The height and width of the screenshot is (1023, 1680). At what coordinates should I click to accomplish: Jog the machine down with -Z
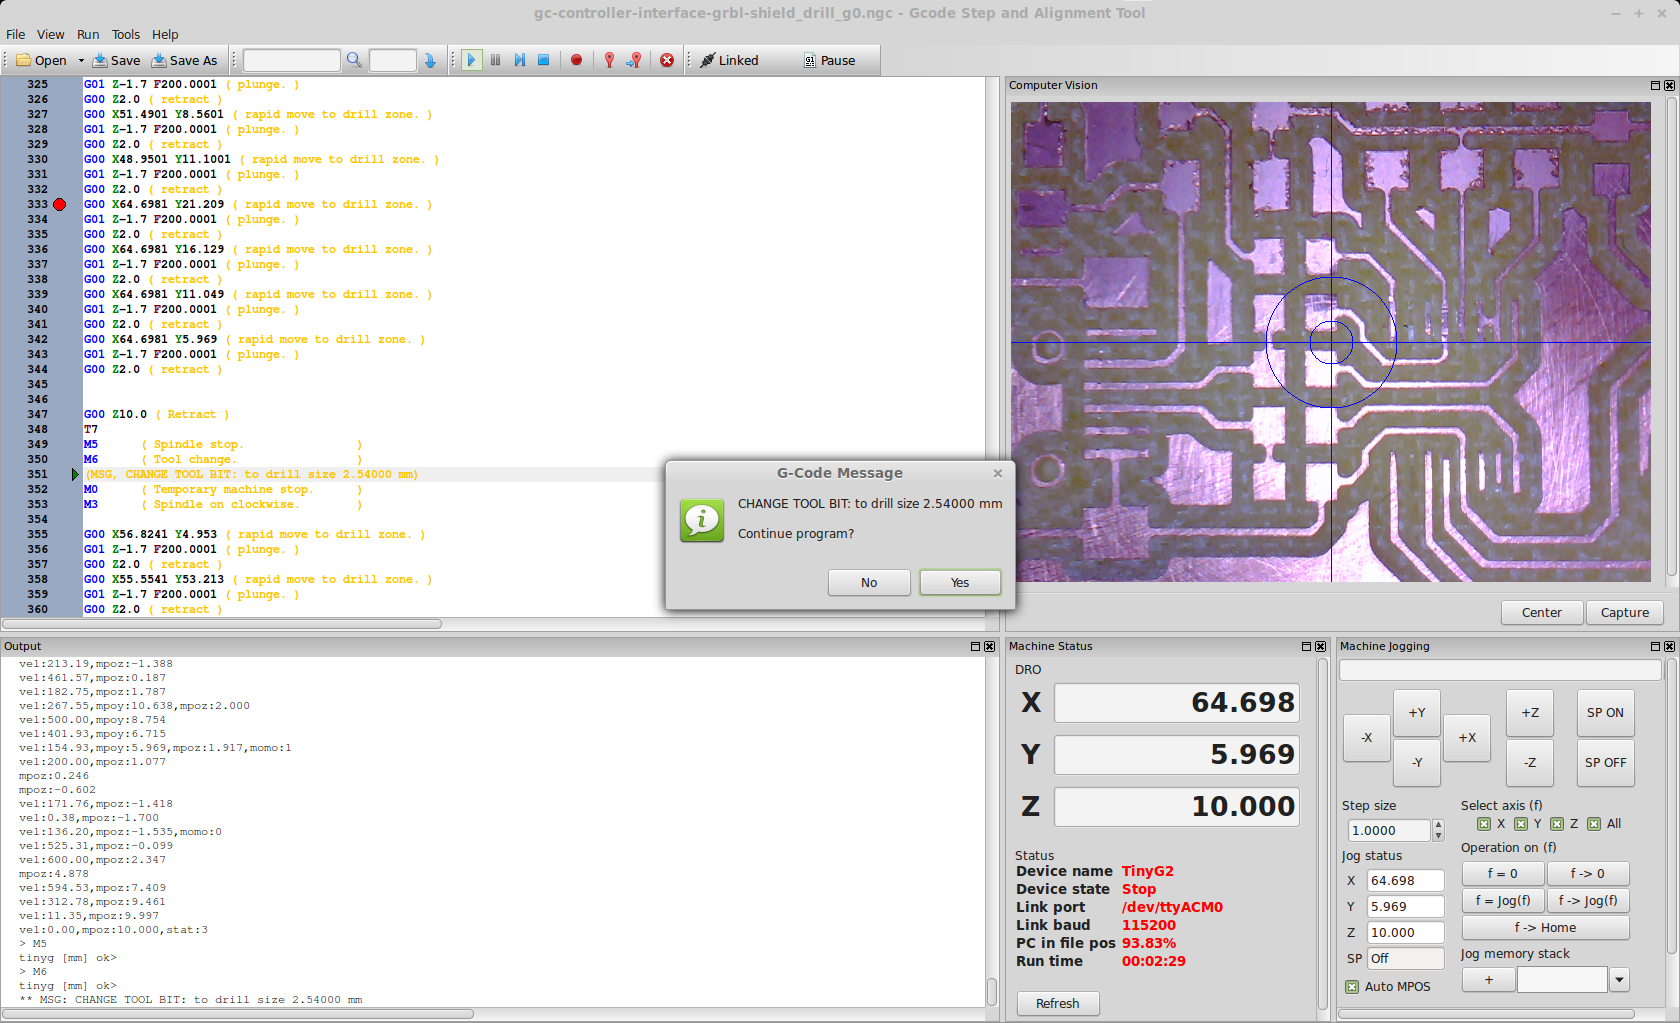tap(1530, 763)
